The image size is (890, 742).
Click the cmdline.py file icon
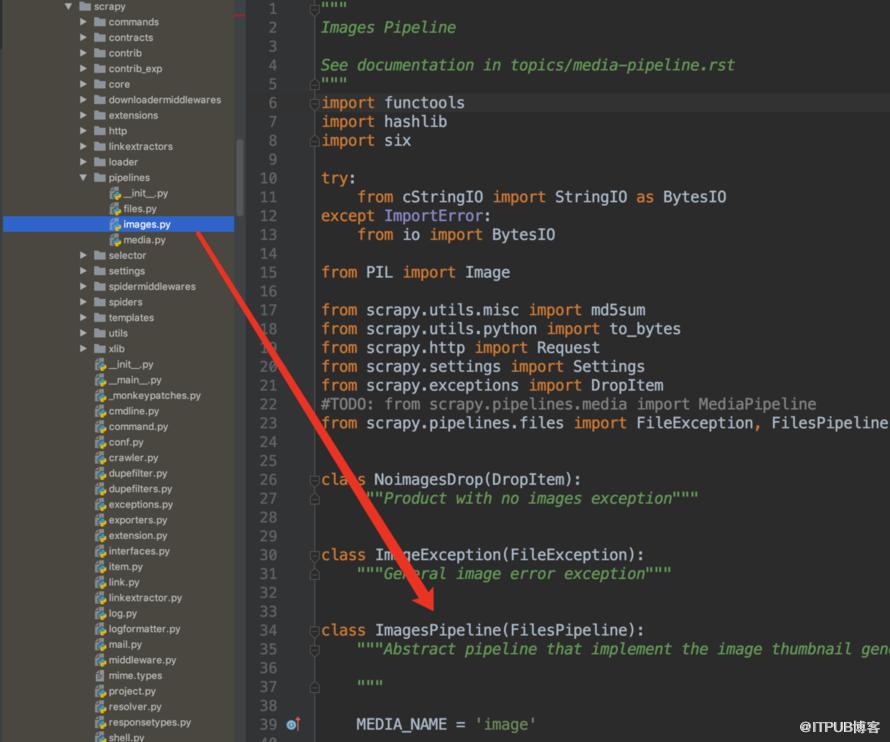[100, 411]
